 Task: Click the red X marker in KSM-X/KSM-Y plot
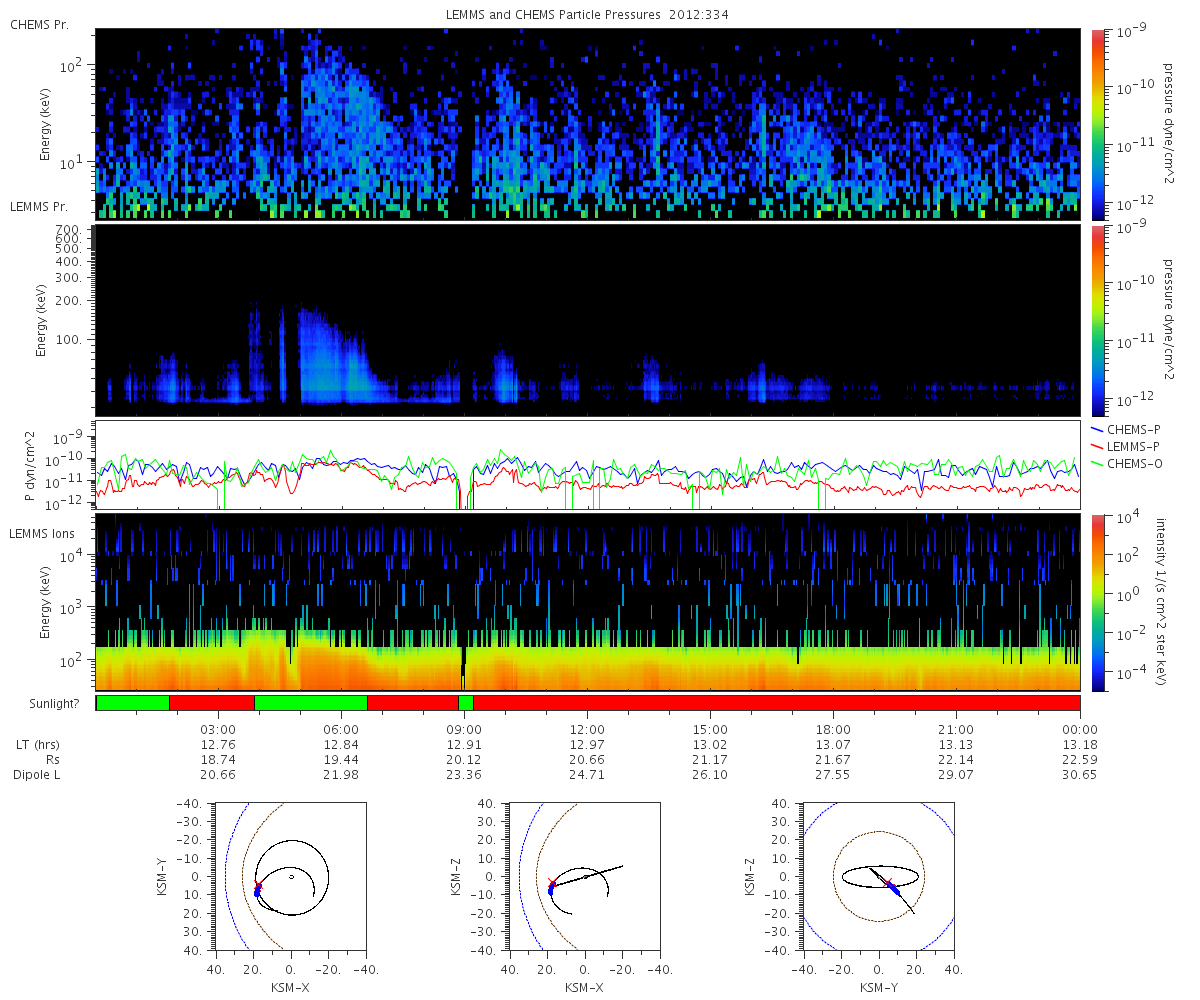coord(258,883)
